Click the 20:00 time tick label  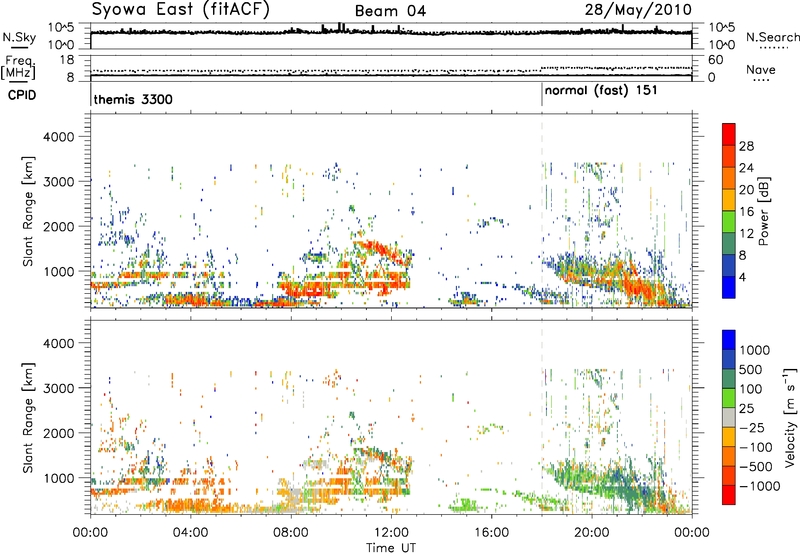(592, 533)
